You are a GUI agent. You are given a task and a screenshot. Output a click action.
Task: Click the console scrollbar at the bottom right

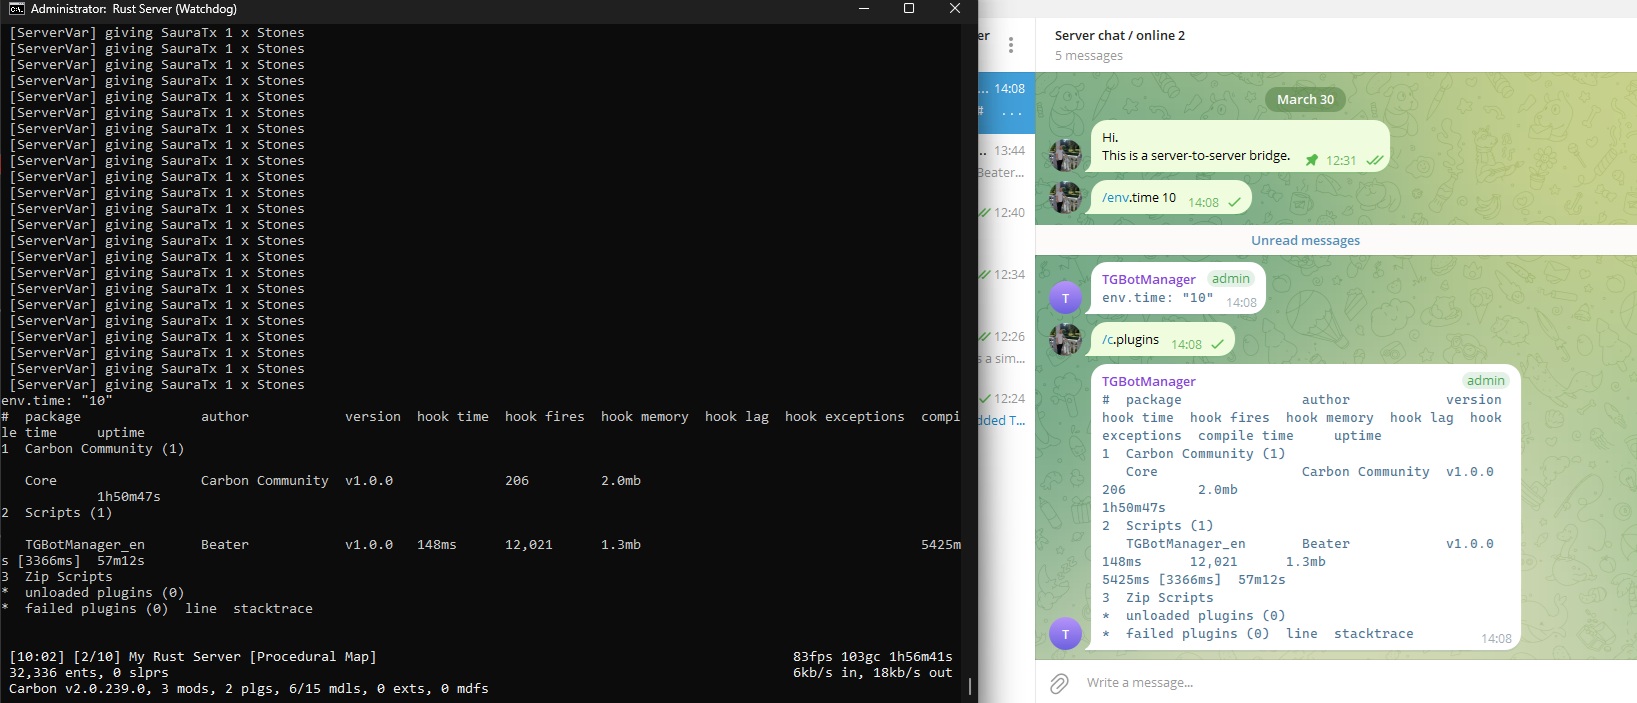tap(970, 686)
